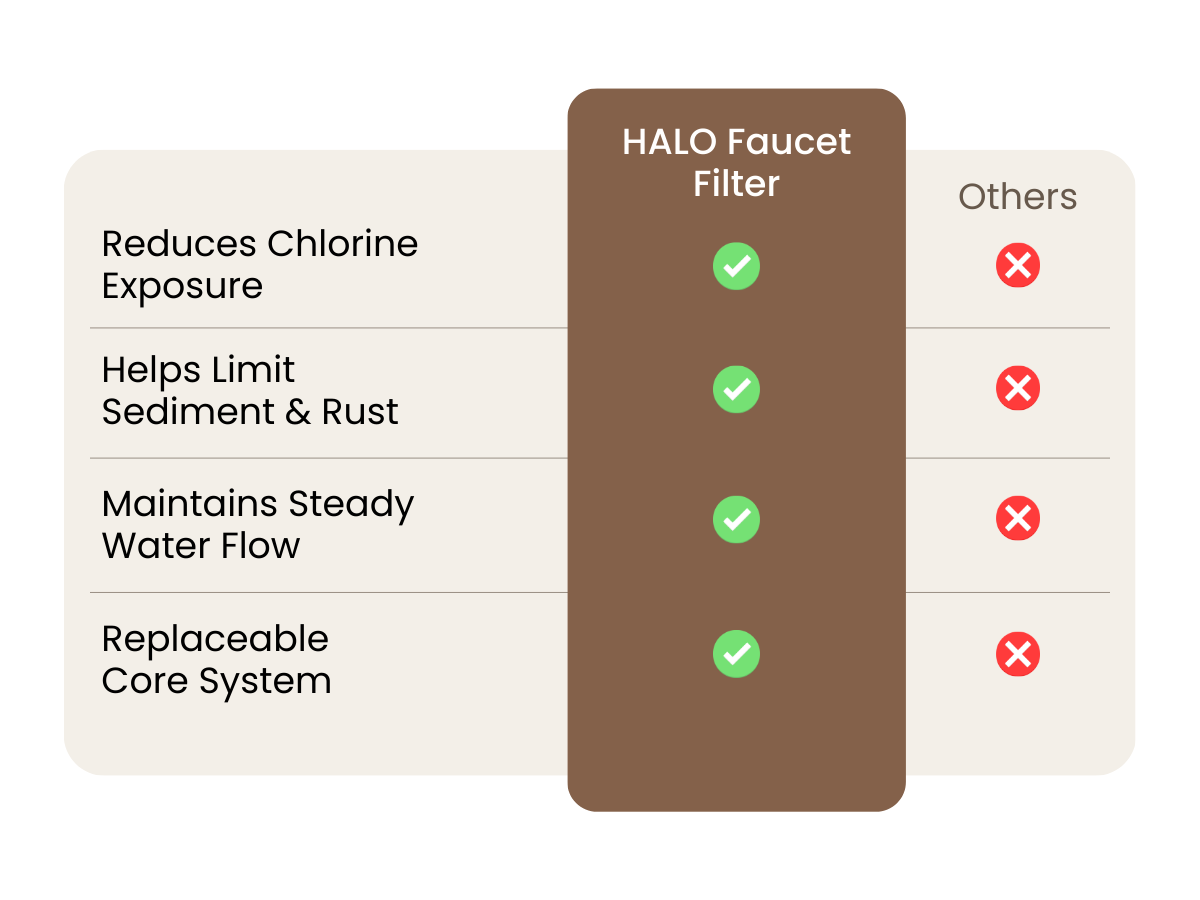Select the green checkmark beside Maintains Steady Water Flow
The height and width of the screenshot is (900, 1200).
pos(736,520)
